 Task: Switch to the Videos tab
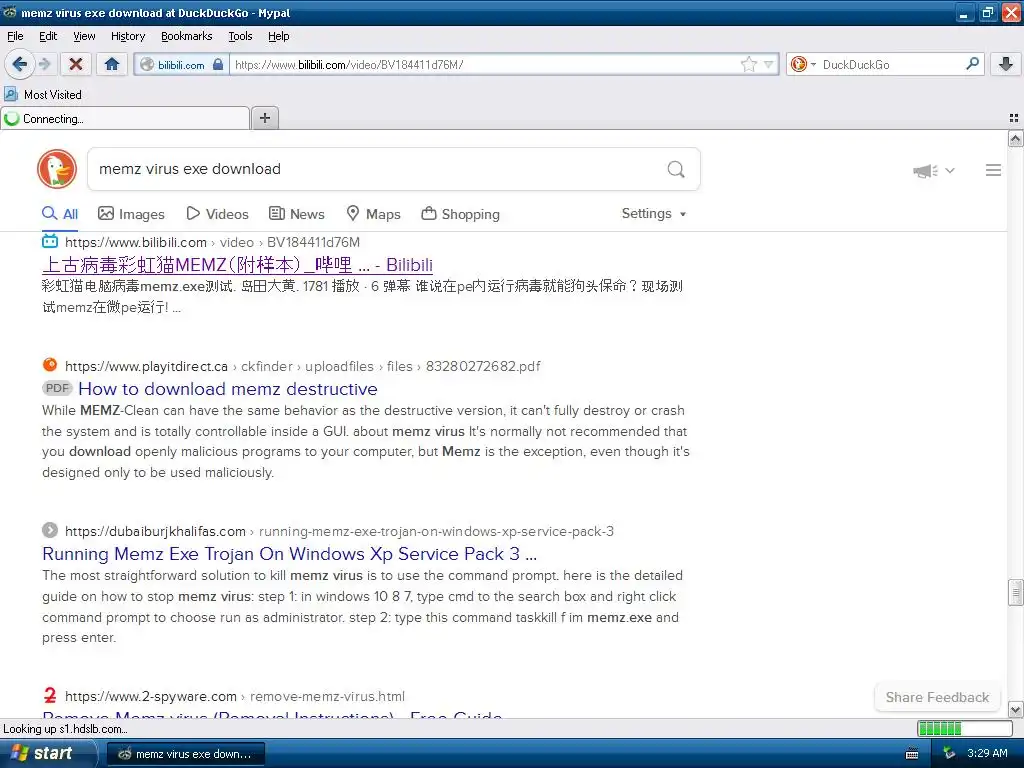point(217,214)
